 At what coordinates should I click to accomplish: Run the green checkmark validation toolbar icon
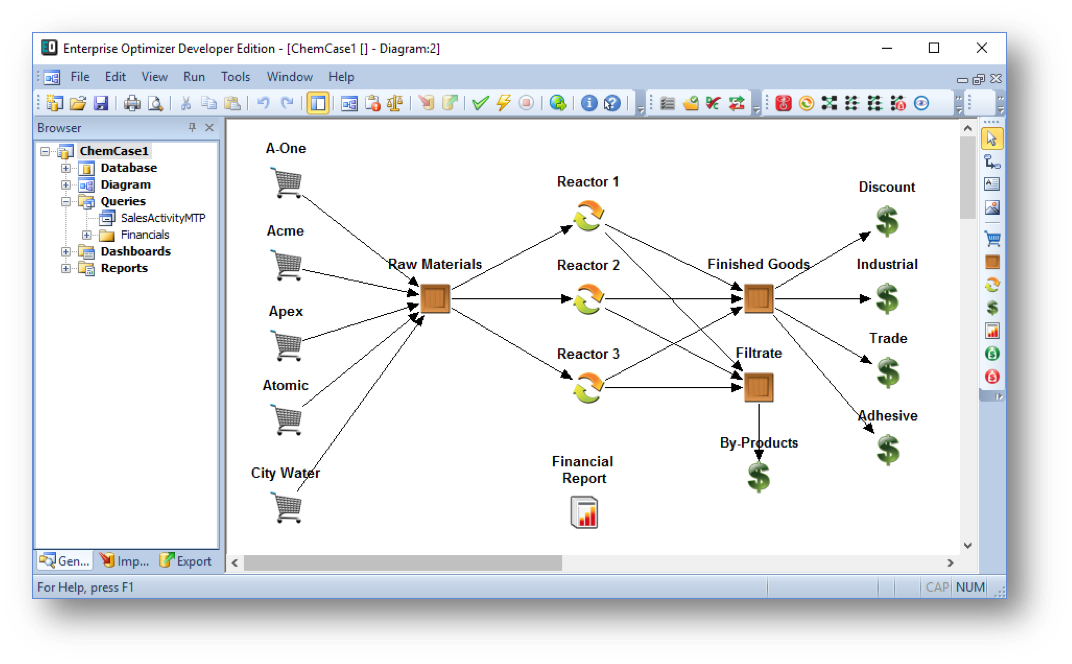tap(480, 102)
